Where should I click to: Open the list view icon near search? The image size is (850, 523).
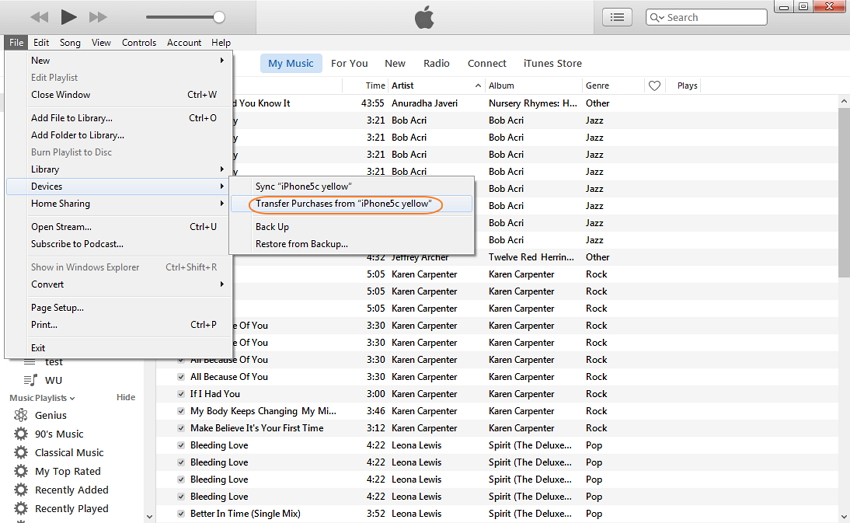(x=617, y=17)
